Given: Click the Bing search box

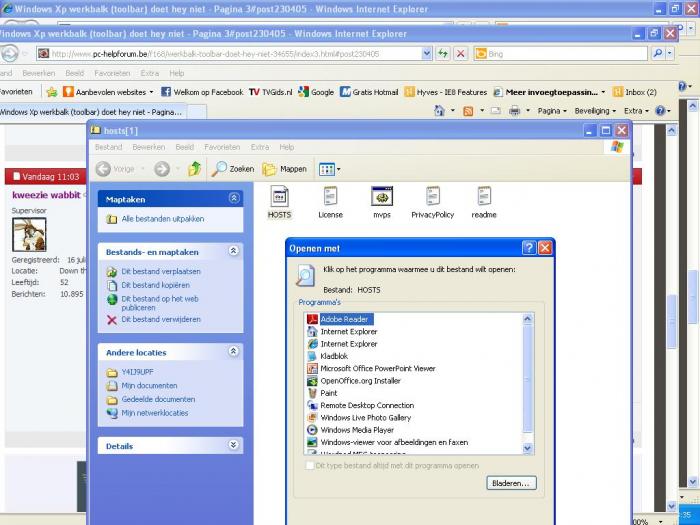Looking at the screenshot, I should point(561,54).
